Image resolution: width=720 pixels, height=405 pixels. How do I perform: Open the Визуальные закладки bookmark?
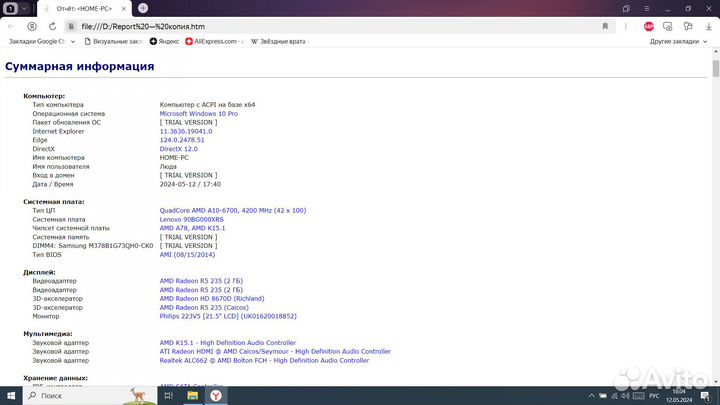point(113,41)
